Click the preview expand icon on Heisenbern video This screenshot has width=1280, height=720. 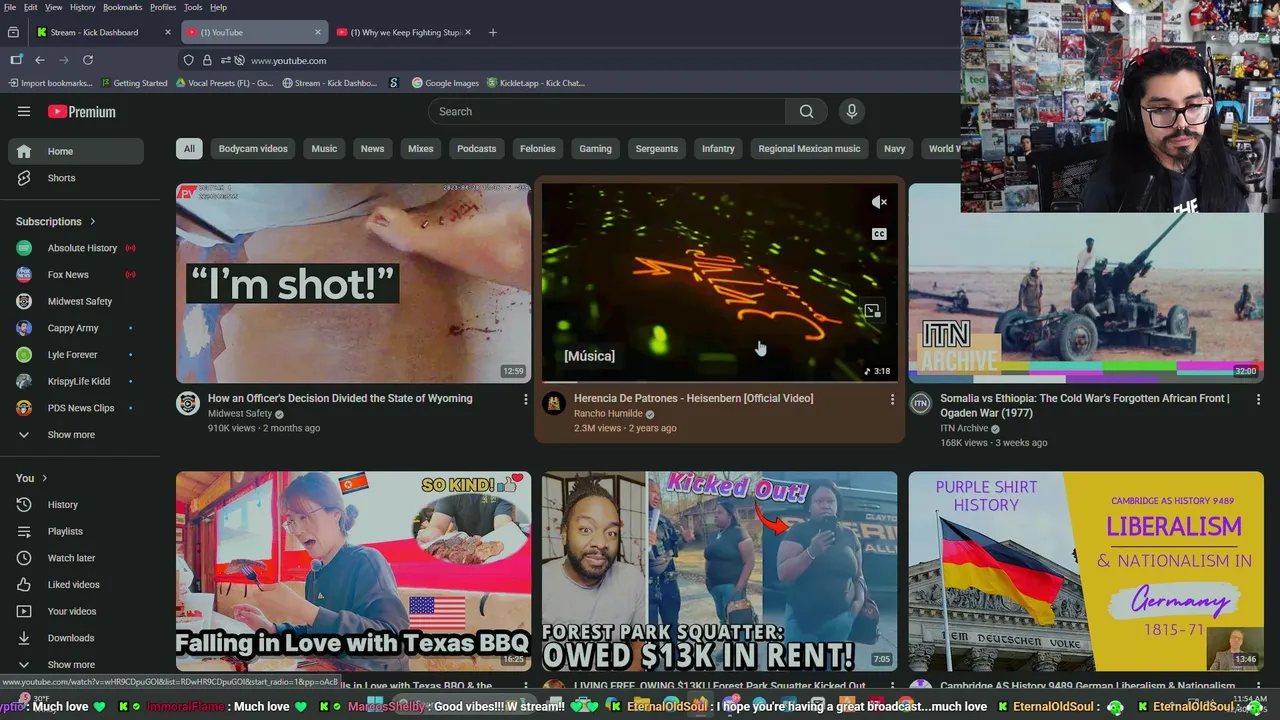872,311
